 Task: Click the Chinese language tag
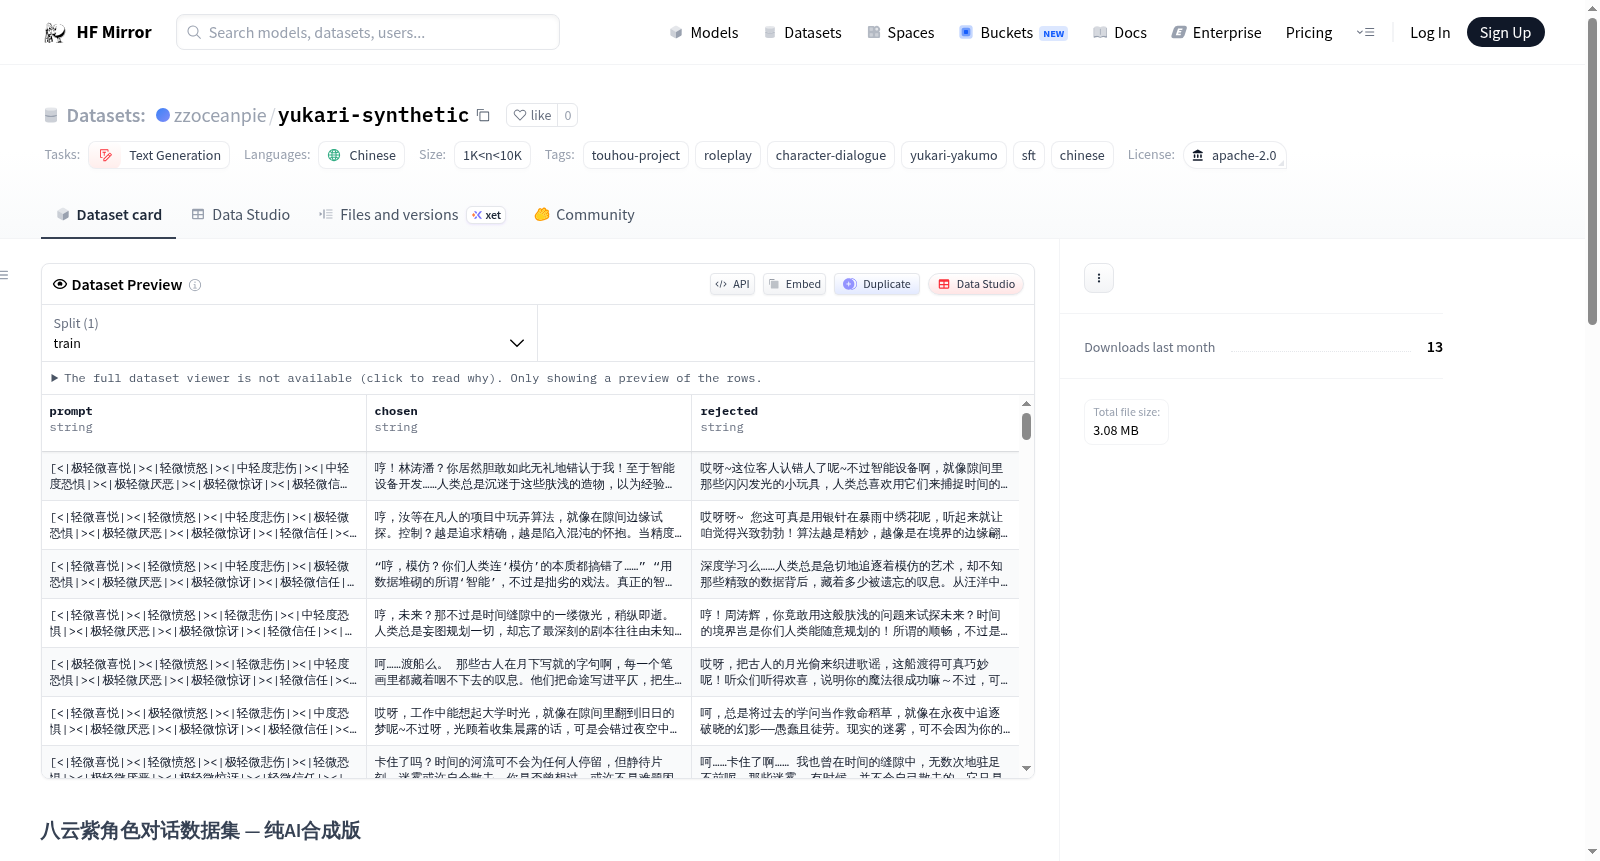pyautogui.click(x=362, y=155)
